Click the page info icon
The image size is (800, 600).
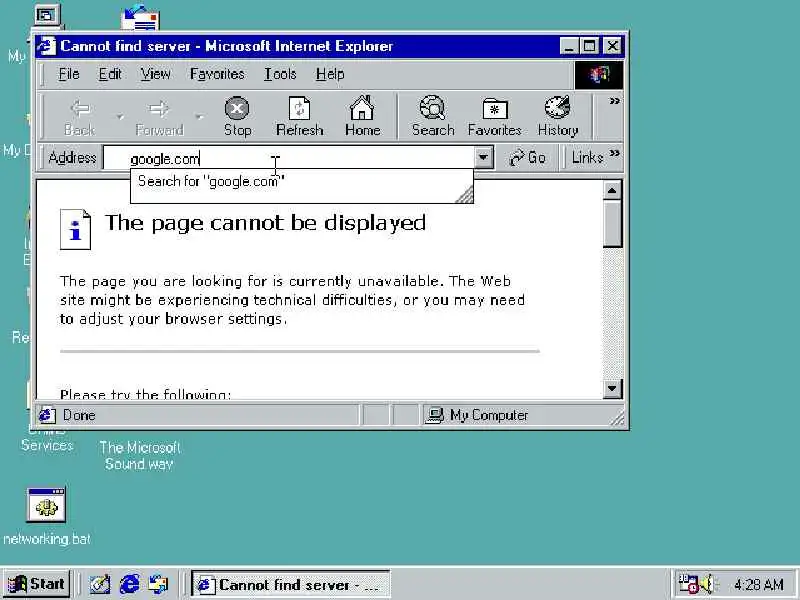click(x=76, y=229)
